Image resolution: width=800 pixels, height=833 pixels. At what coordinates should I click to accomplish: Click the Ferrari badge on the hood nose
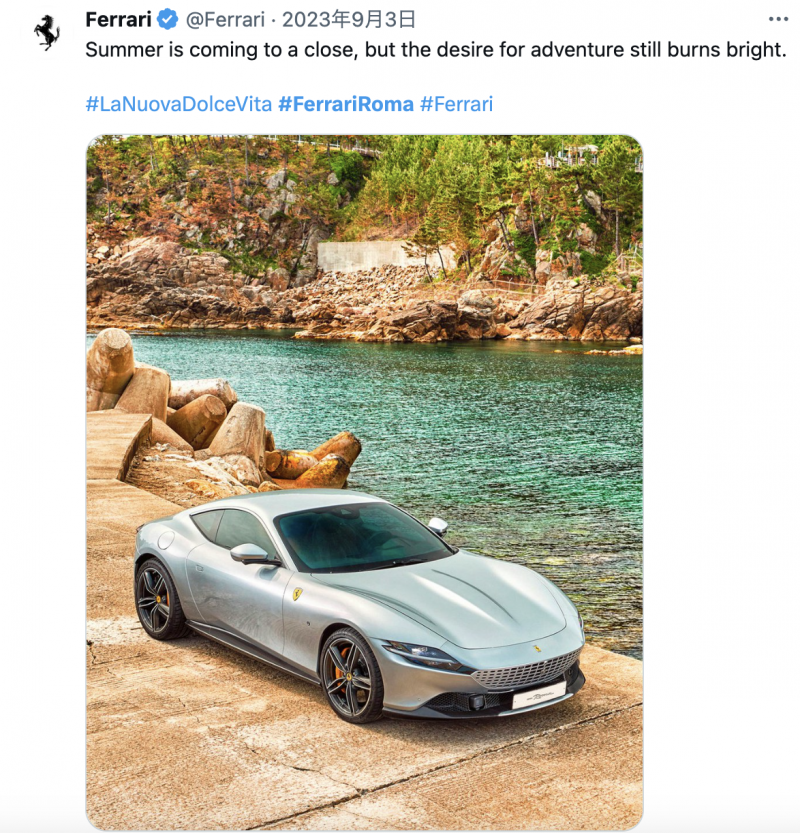537,649
